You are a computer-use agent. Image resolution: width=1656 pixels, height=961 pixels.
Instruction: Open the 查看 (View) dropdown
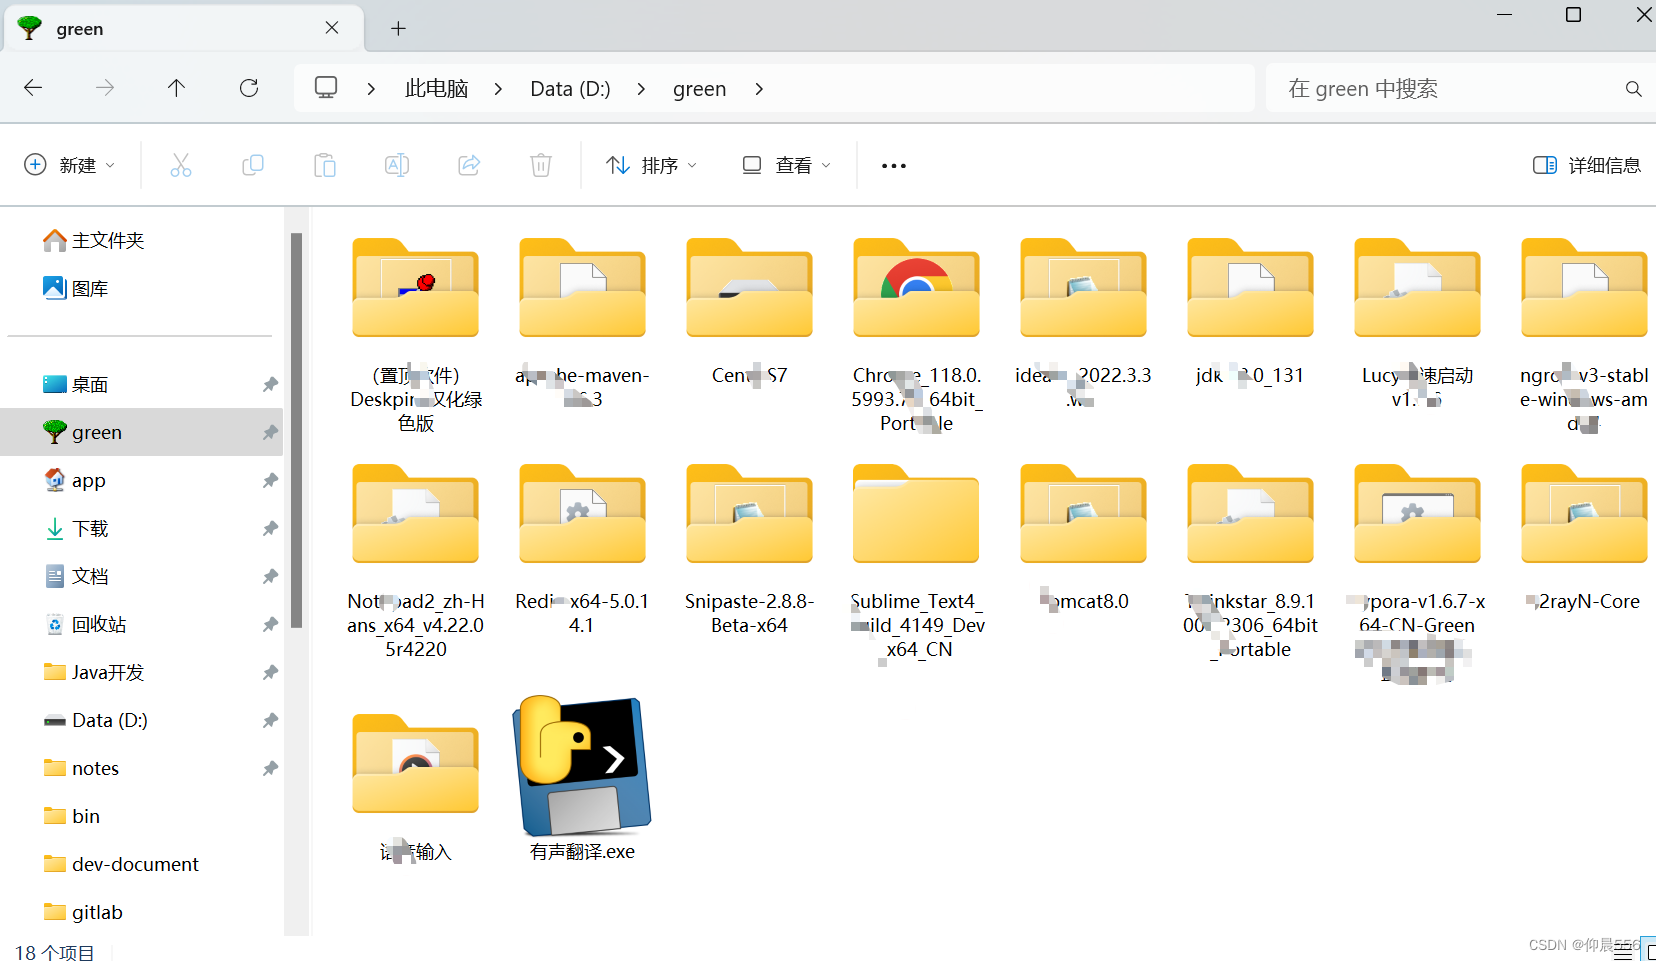click(x=786, y=165)
